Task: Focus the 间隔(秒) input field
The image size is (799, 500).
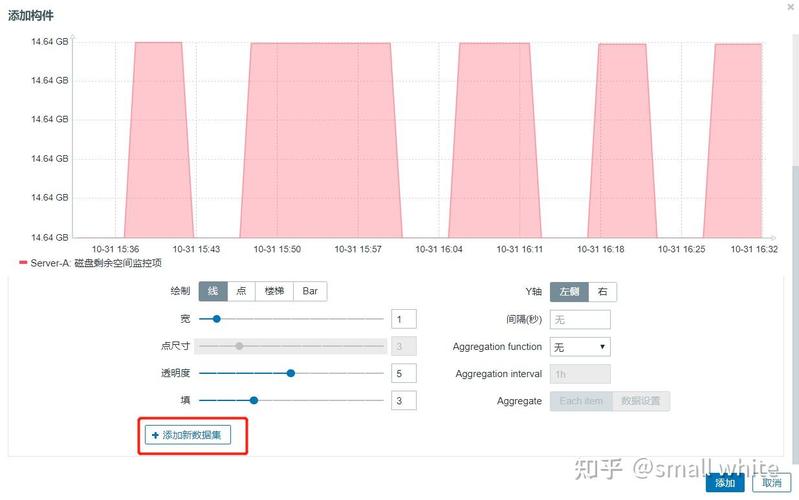Action: coord(580,320)
